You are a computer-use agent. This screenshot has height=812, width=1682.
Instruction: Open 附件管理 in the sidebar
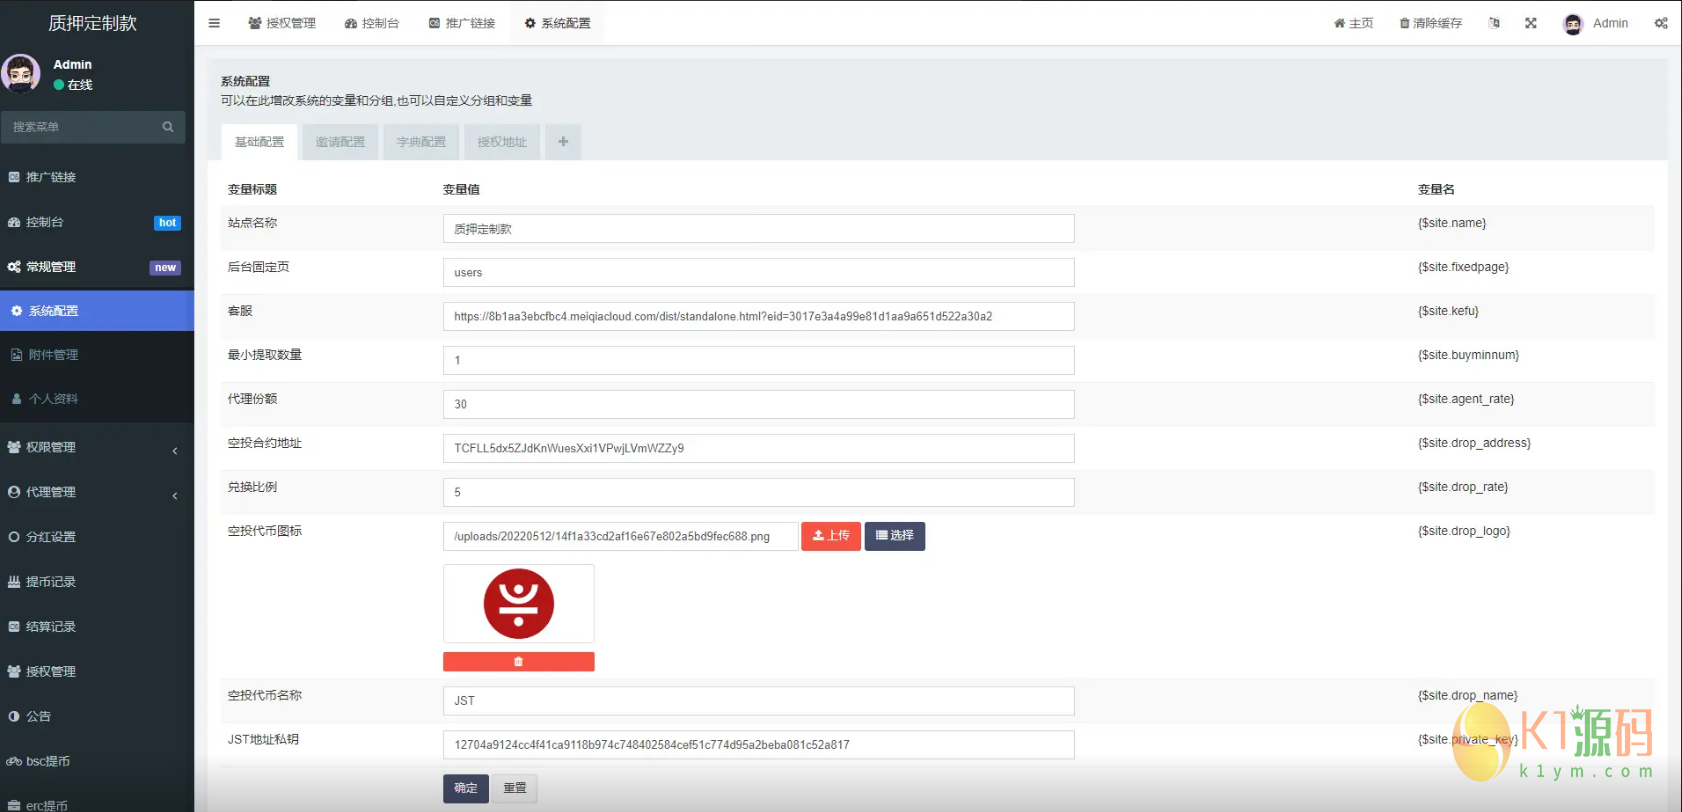click(97, 355)
